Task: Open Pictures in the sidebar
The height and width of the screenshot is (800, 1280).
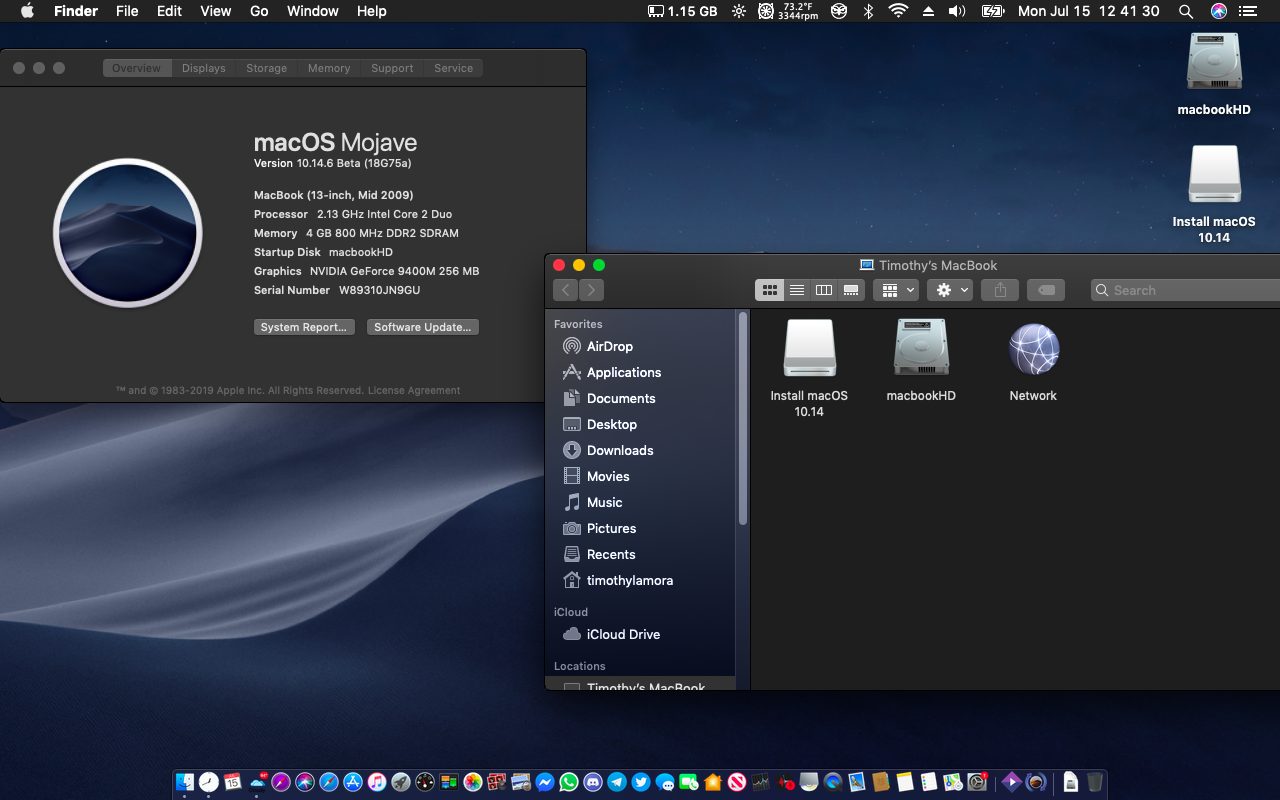Action: tap(610, 528)
